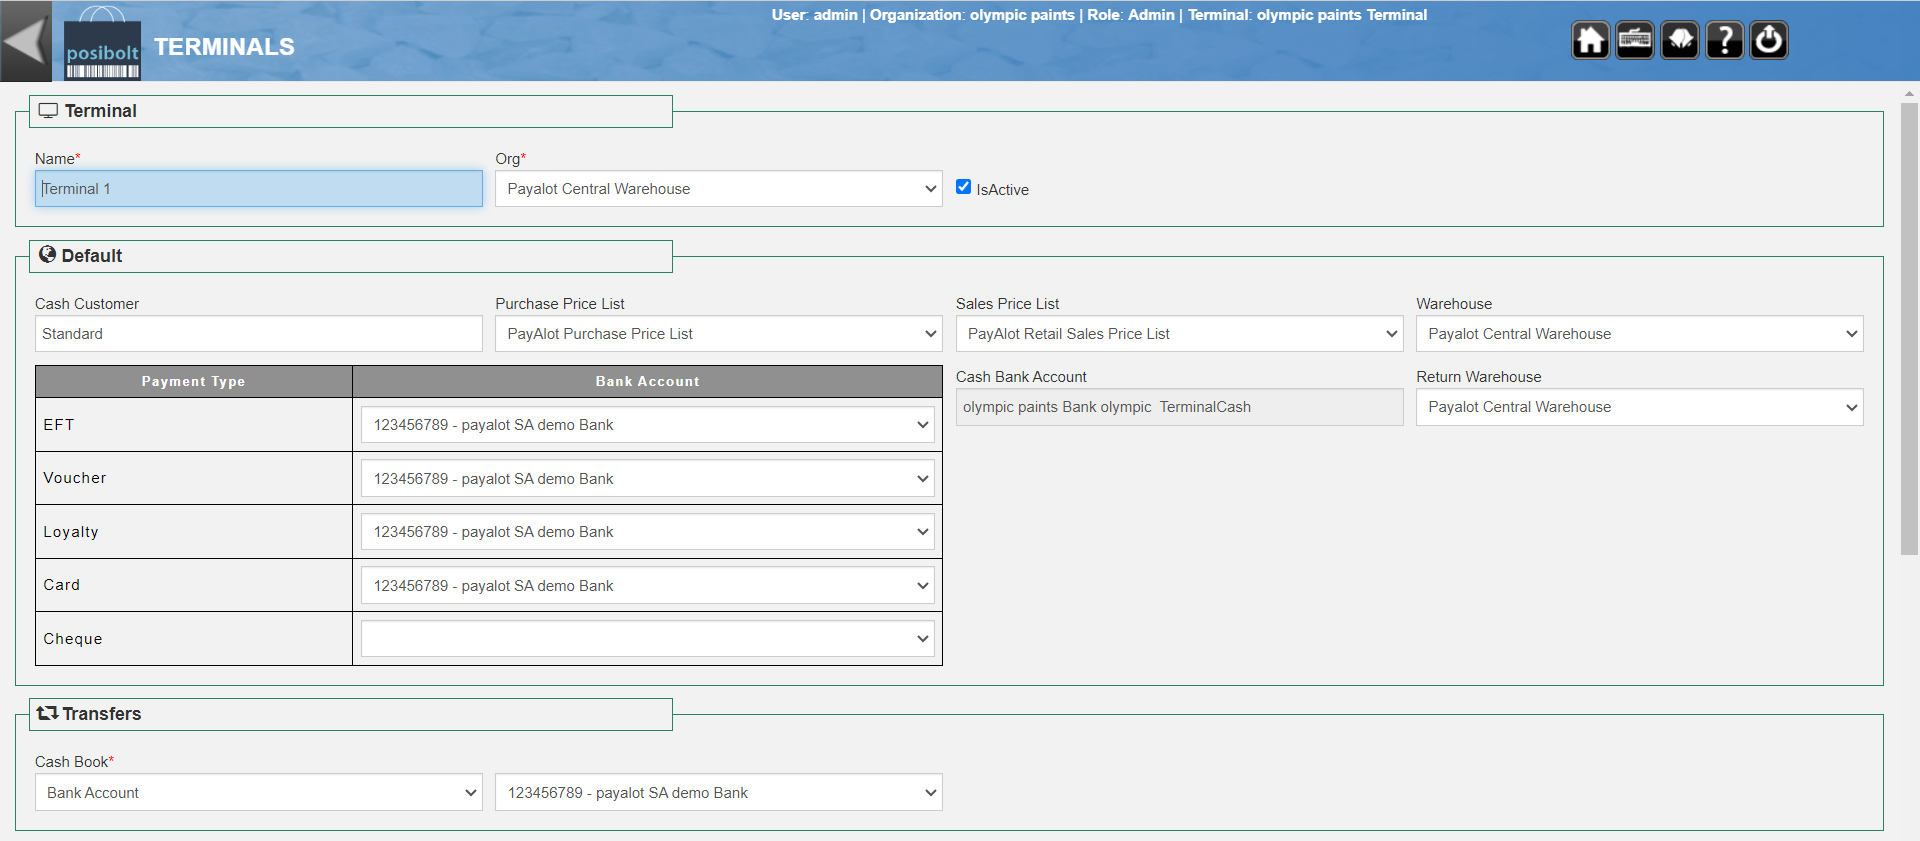Click the posibolt logo
Viewport: 1920px width, 841px height.
point(102,43)
